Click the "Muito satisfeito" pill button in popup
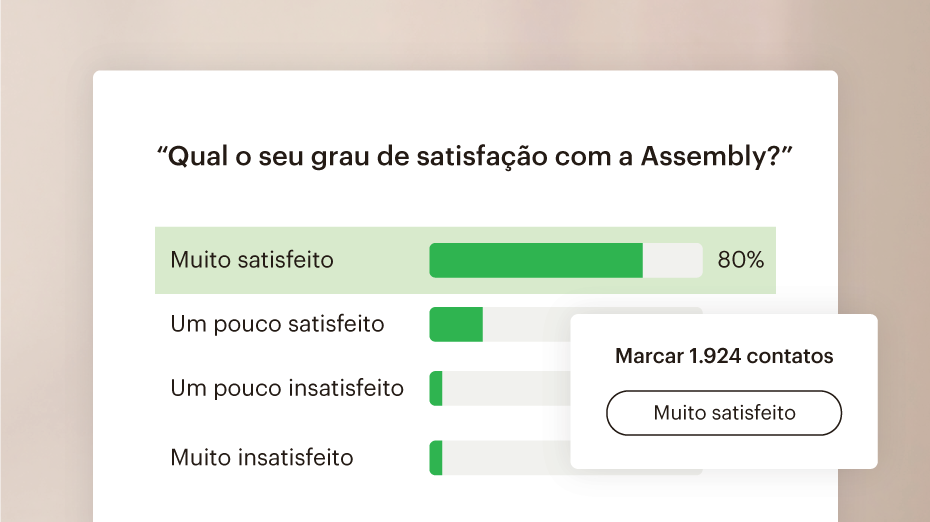Screen dimensions: 930x522 point(724,413)
